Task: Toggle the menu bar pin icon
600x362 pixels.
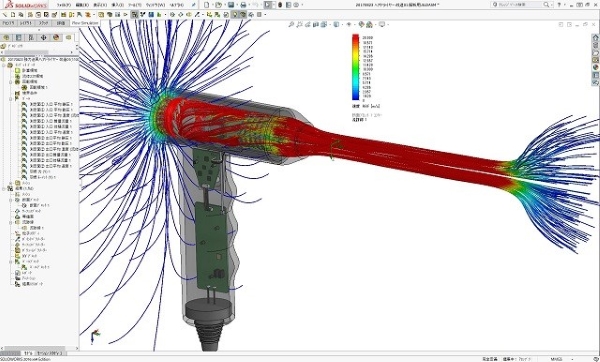Action: [194, 5]
